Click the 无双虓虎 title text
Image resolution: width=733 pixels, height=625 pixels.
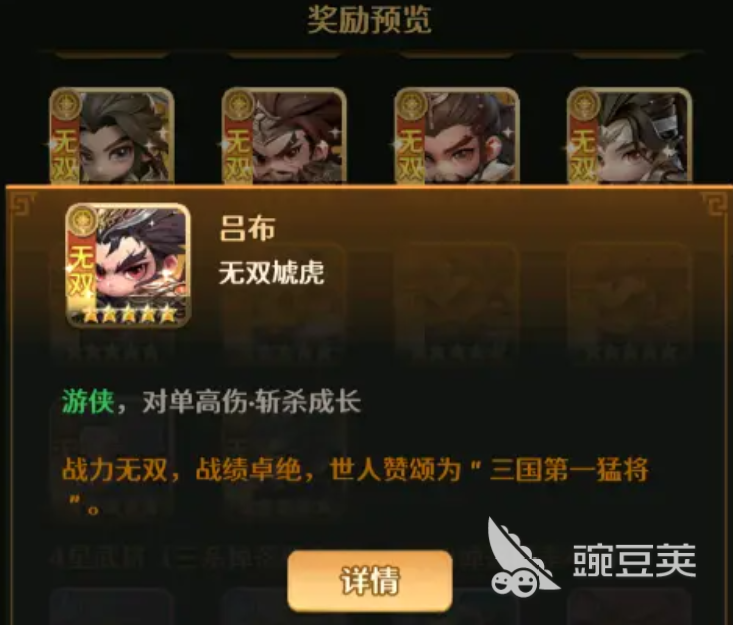point(272,272)
